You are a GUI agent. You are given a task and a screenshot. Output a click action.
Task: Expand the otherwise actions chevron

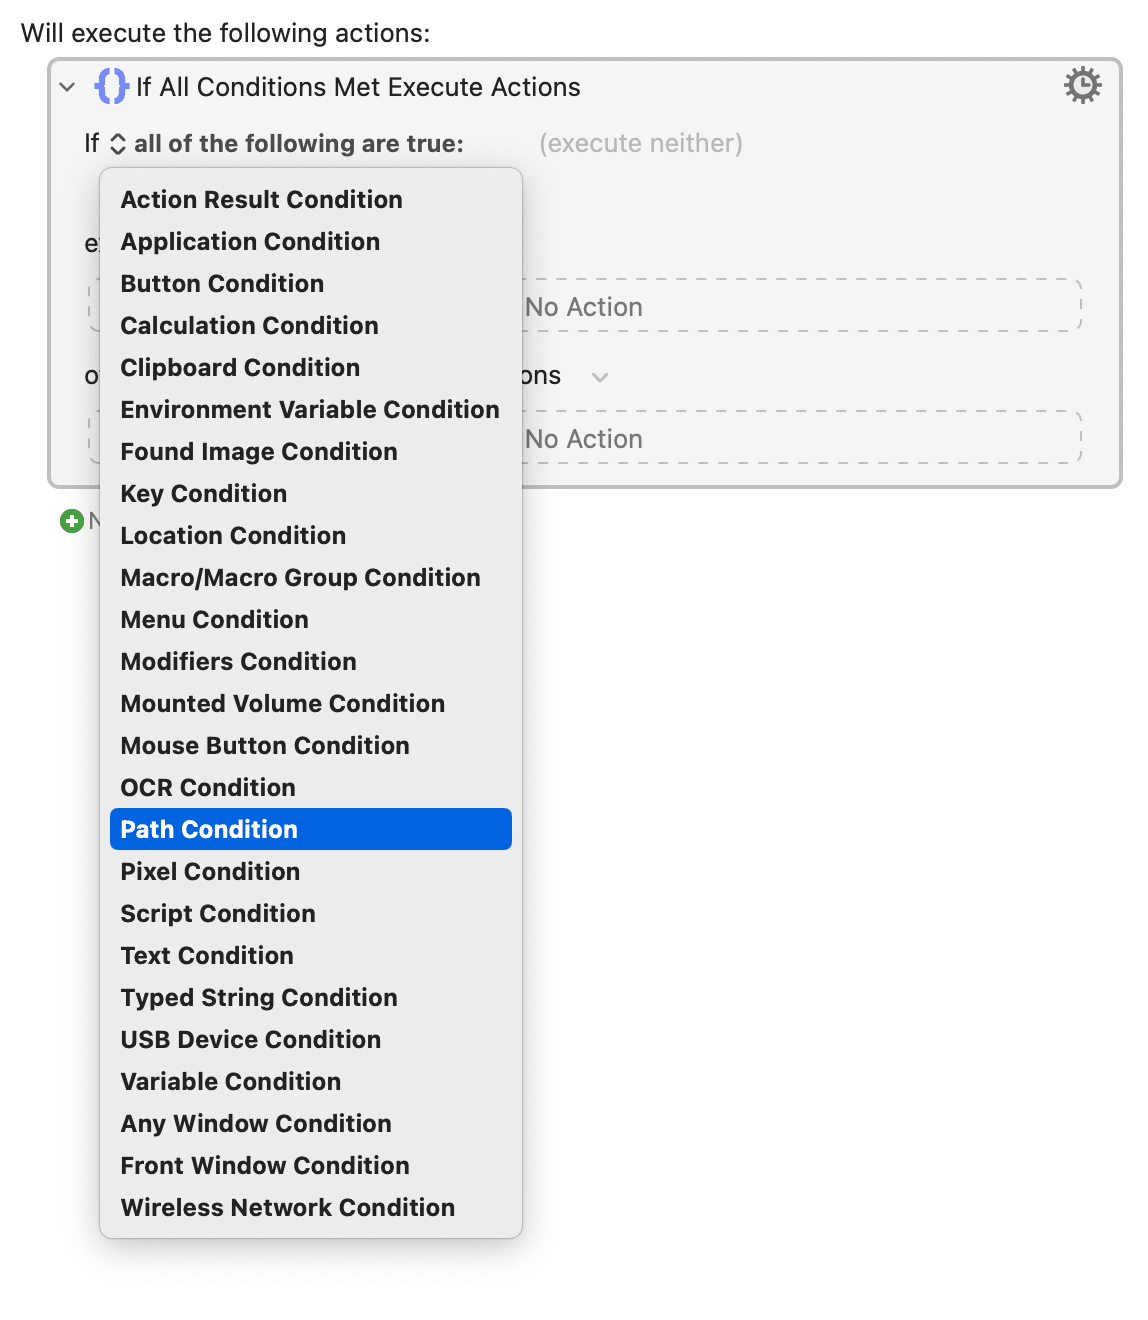600,377
